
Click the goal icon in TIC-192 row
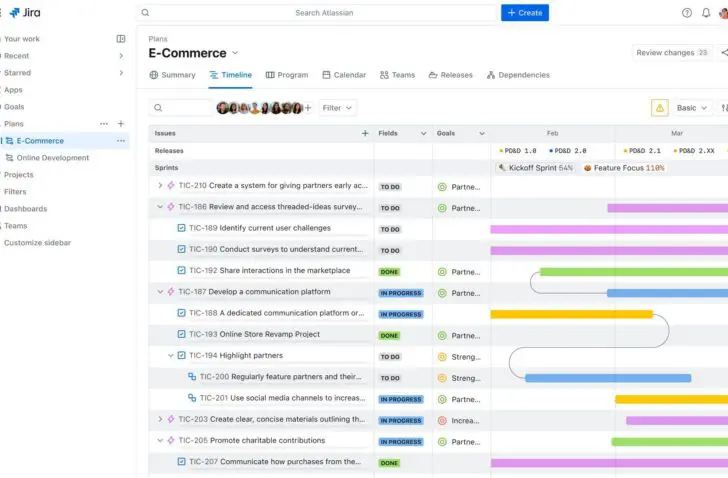coord(442,272)
